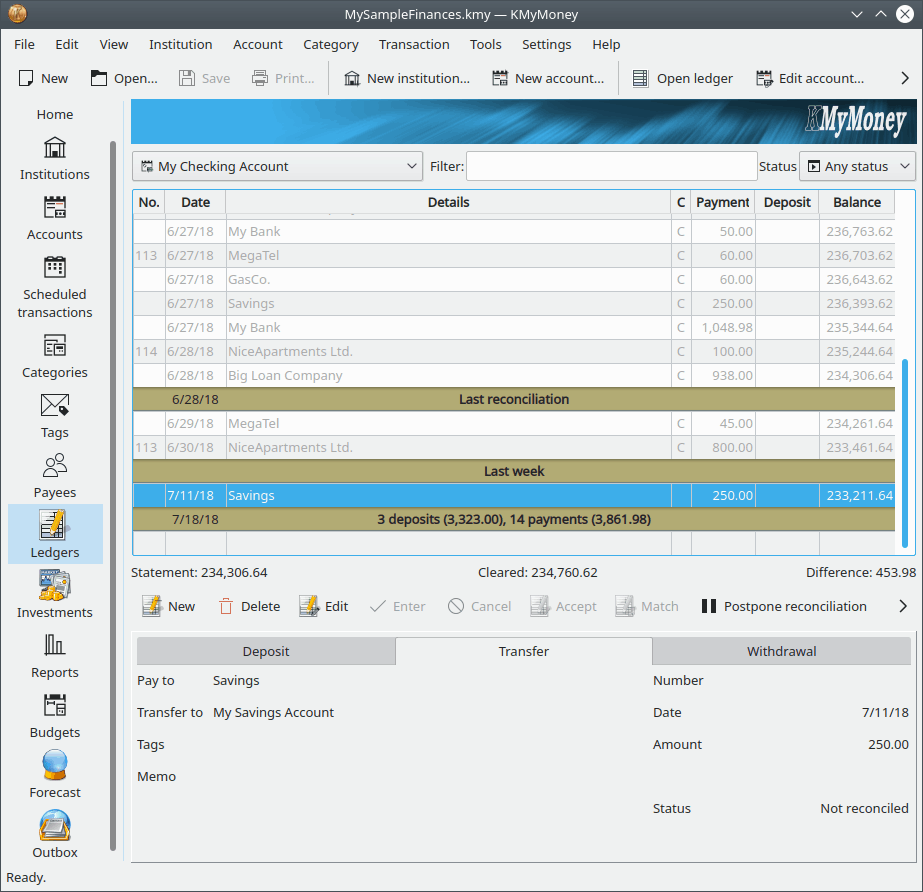Open the Payees view
The height and width of the screenshot is (892, 923).
tap(55, 474)
